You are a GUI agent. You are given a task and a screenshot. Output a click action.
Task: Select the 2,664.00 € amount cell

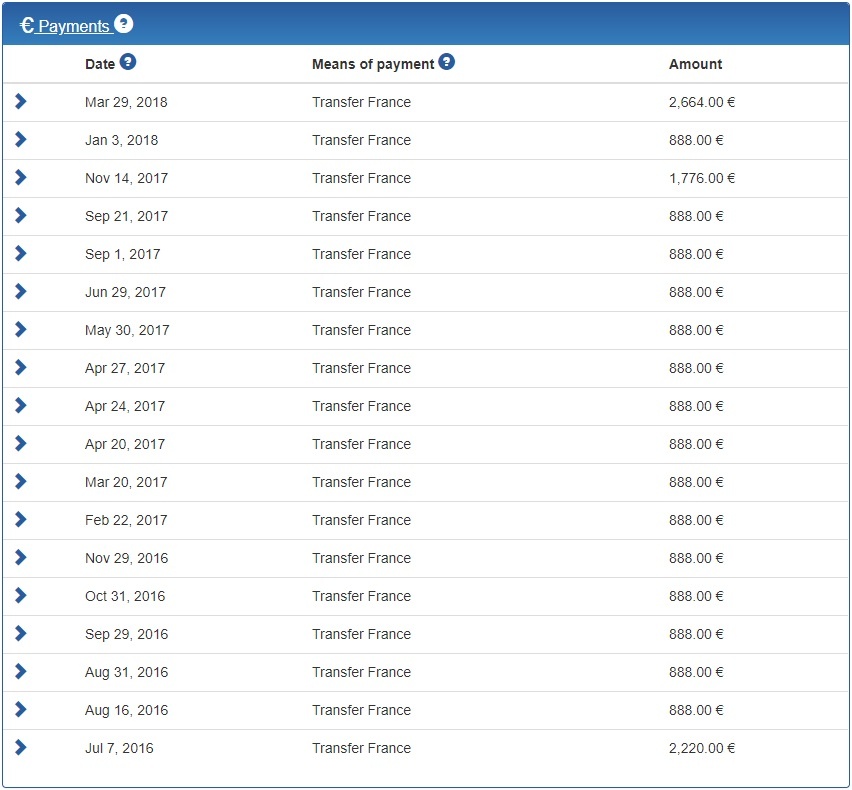pos(702,102)
